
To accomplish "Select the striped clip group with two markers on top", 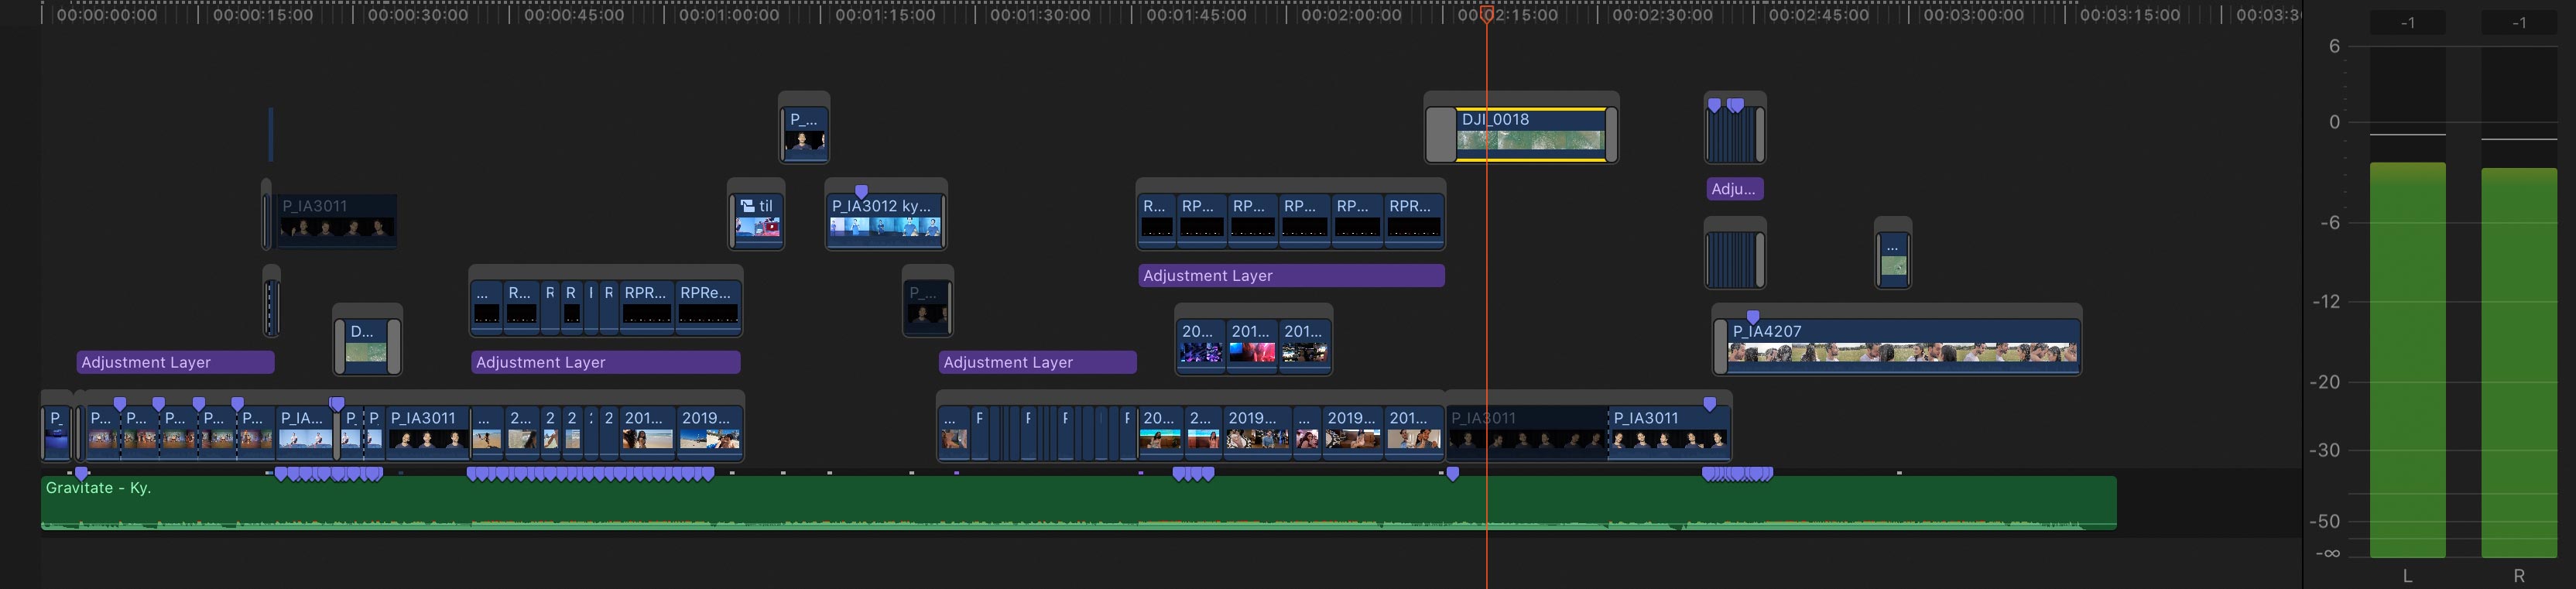I will (x=1734, y=134).
